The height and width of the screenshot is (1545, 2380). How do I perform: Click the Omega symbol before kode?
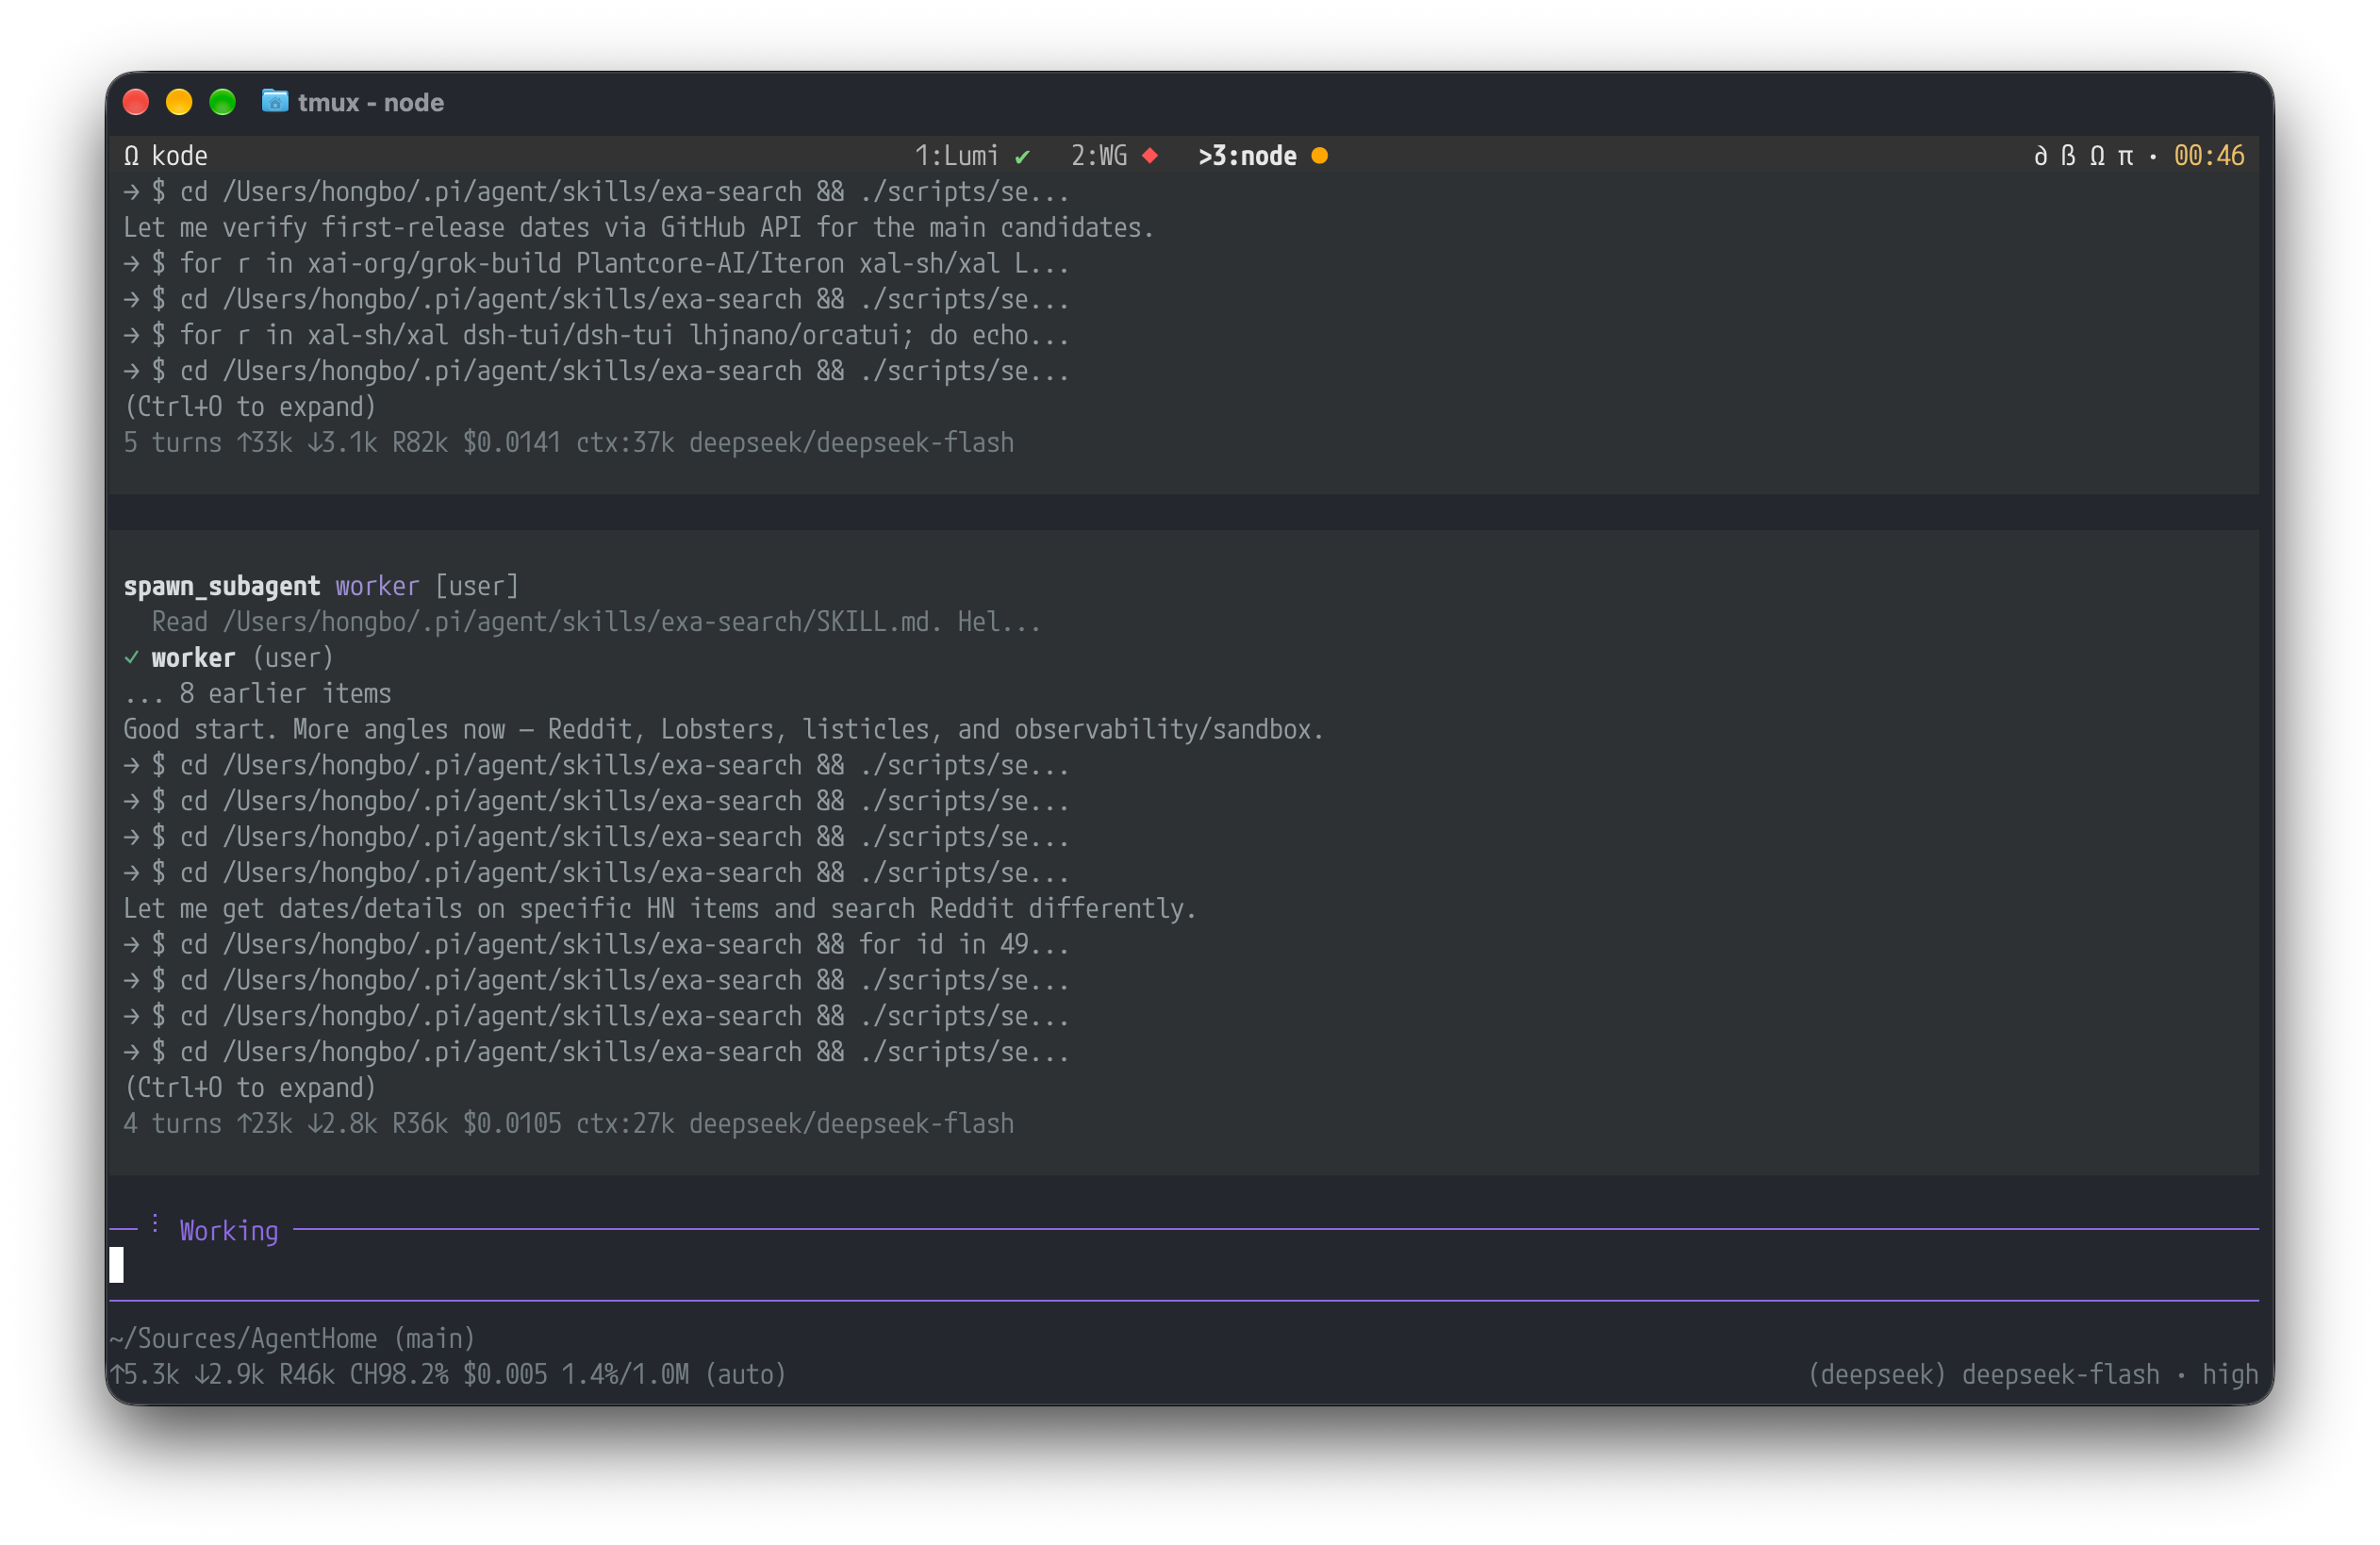pyautogui.click(x=131, y=156)
